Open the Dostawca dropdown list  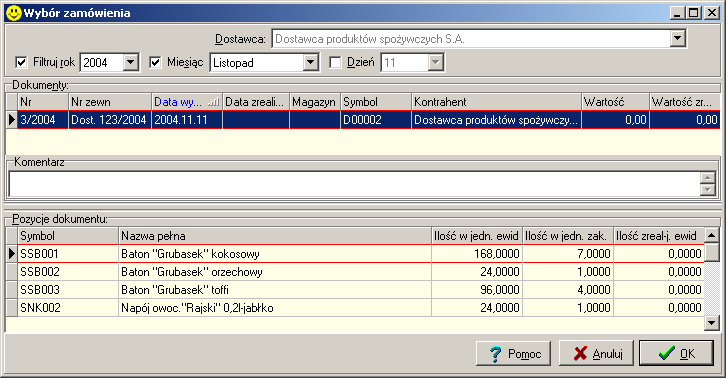tap(677, 38)
